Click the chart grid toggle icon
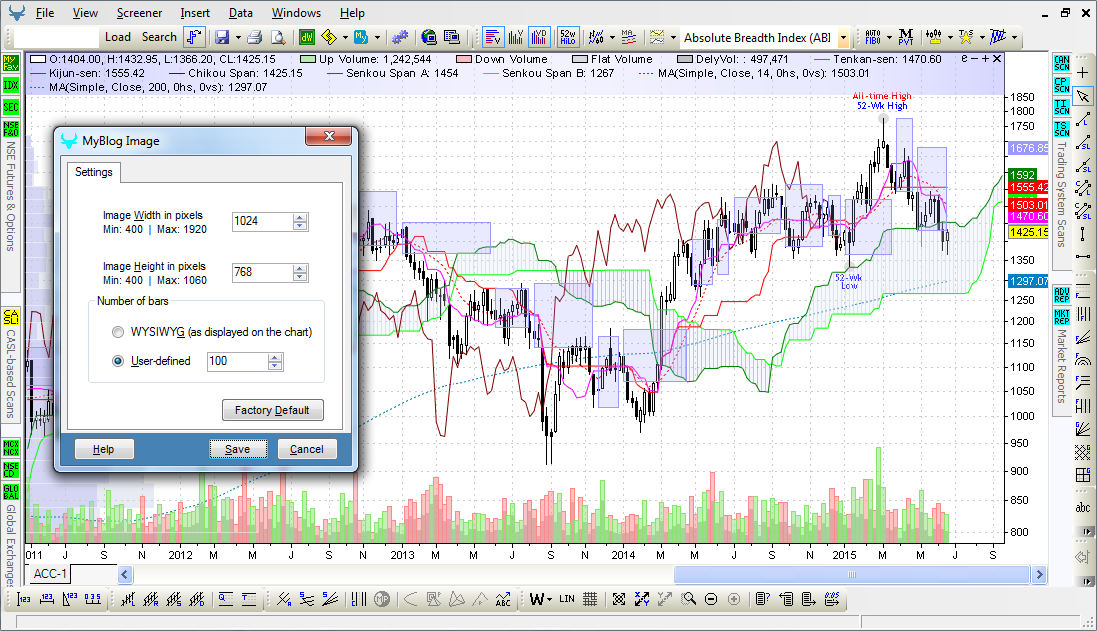This screenshot has height=631, width=1097. (x=590, y=599)
